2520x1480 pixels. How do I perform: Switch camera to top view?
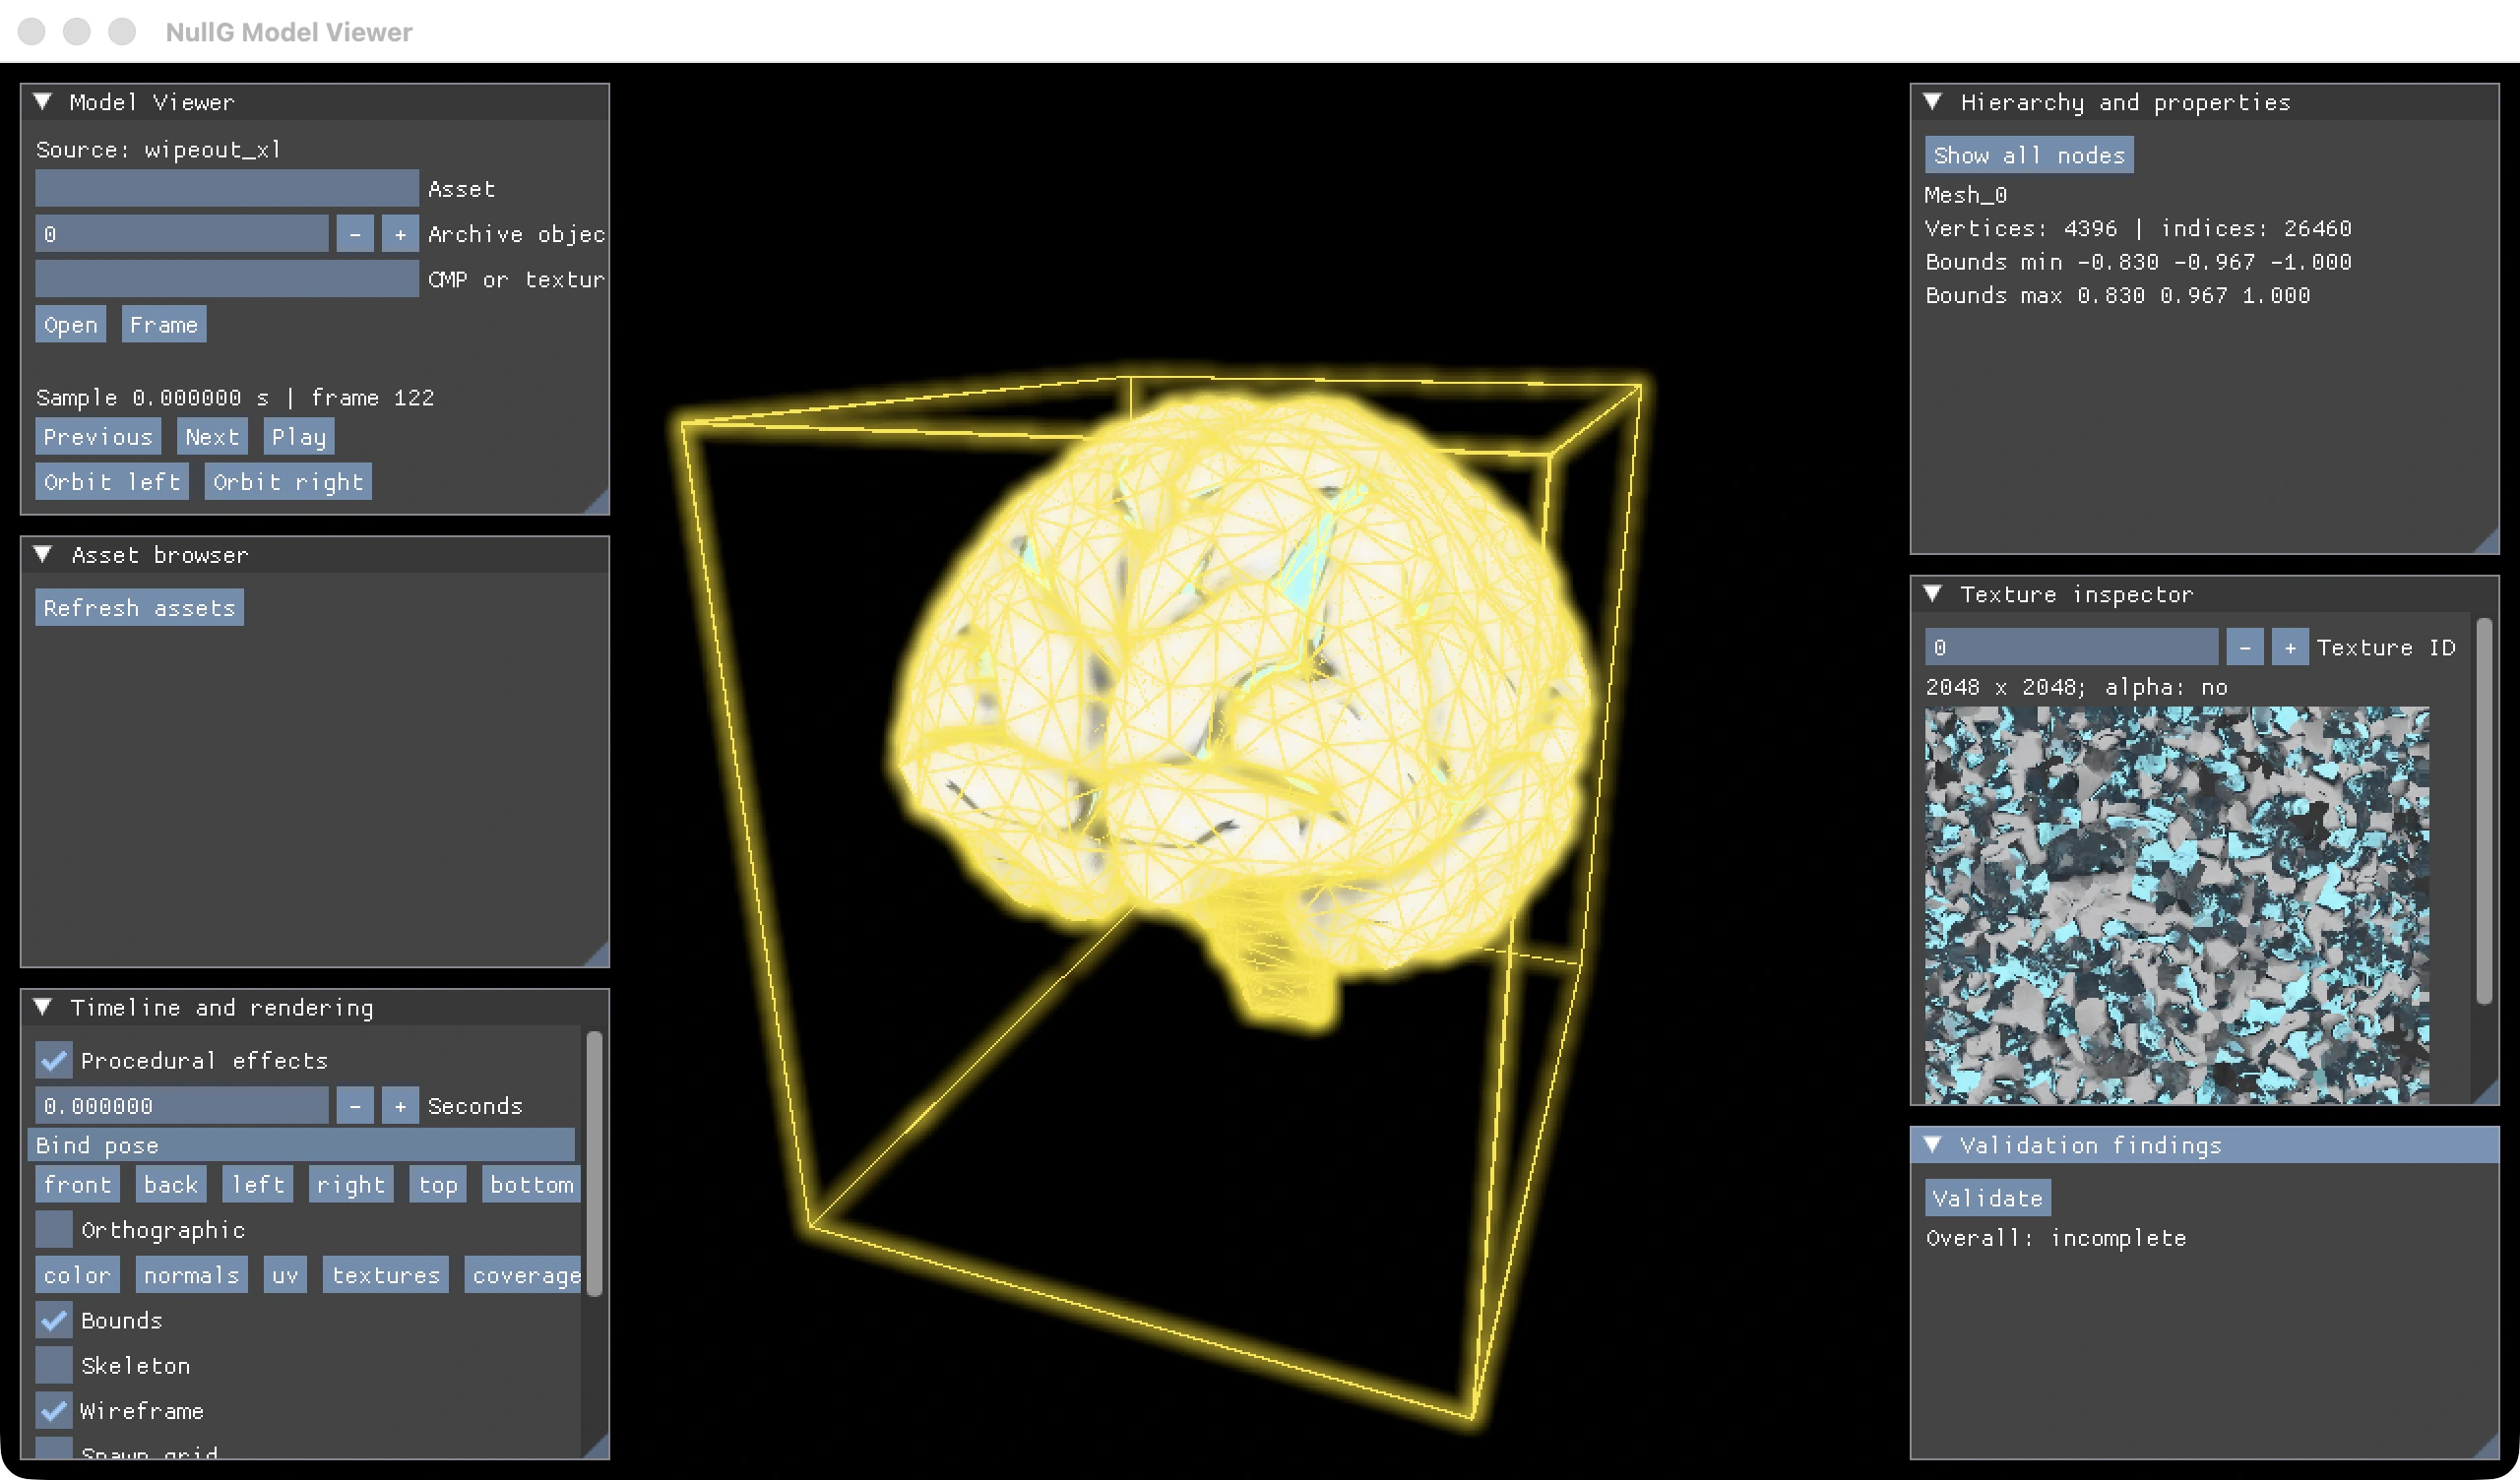point(438,1185)
